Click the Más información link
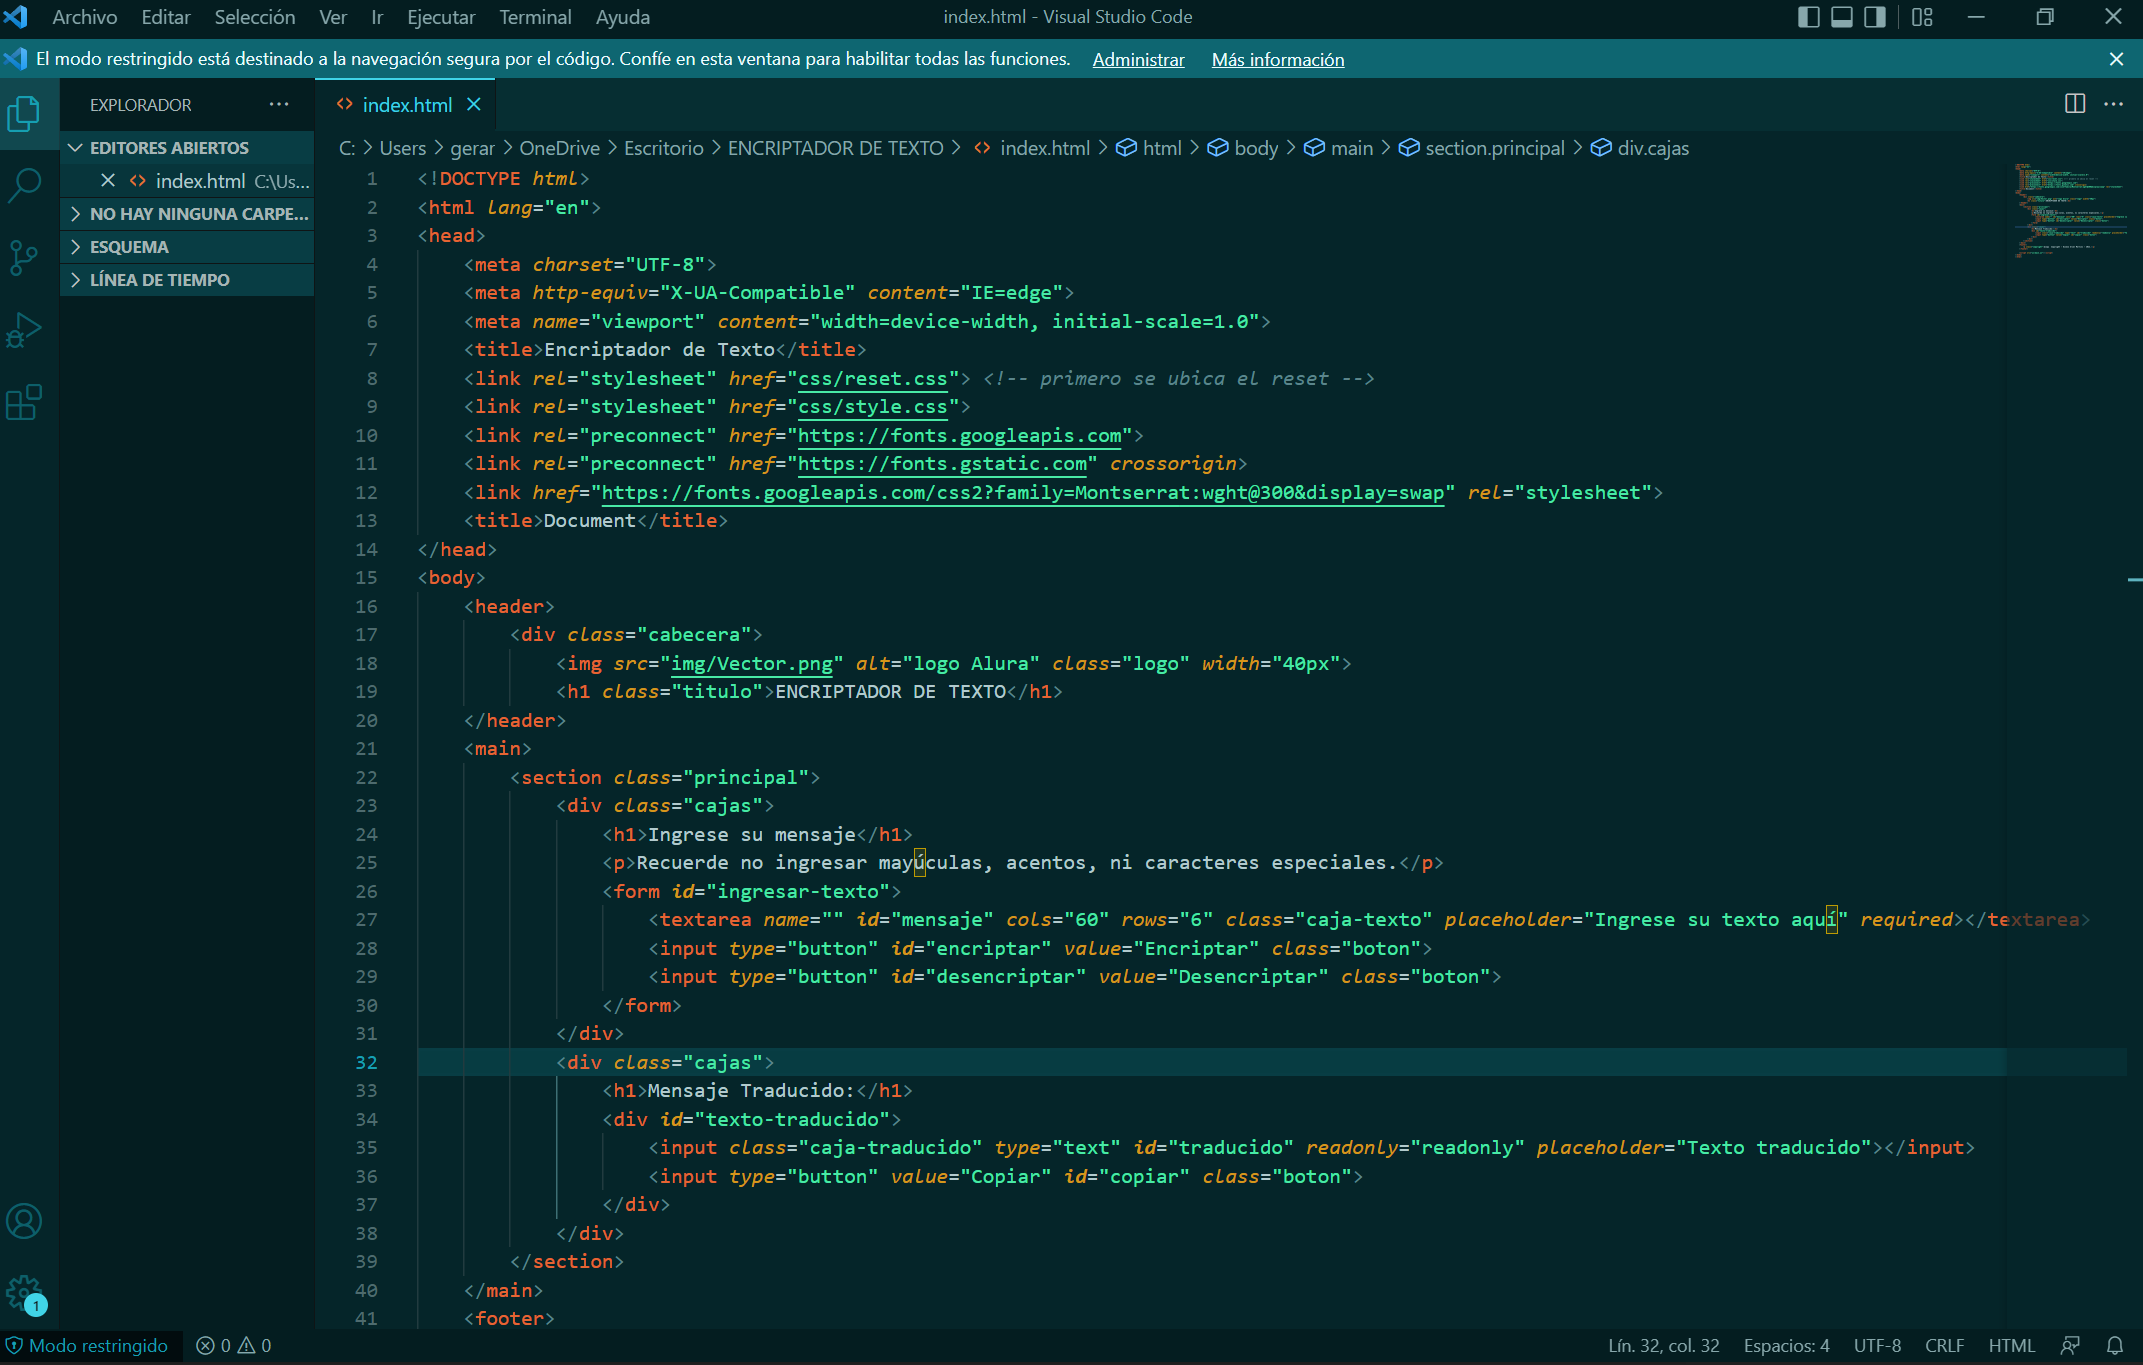 [x=1277, y=59]
